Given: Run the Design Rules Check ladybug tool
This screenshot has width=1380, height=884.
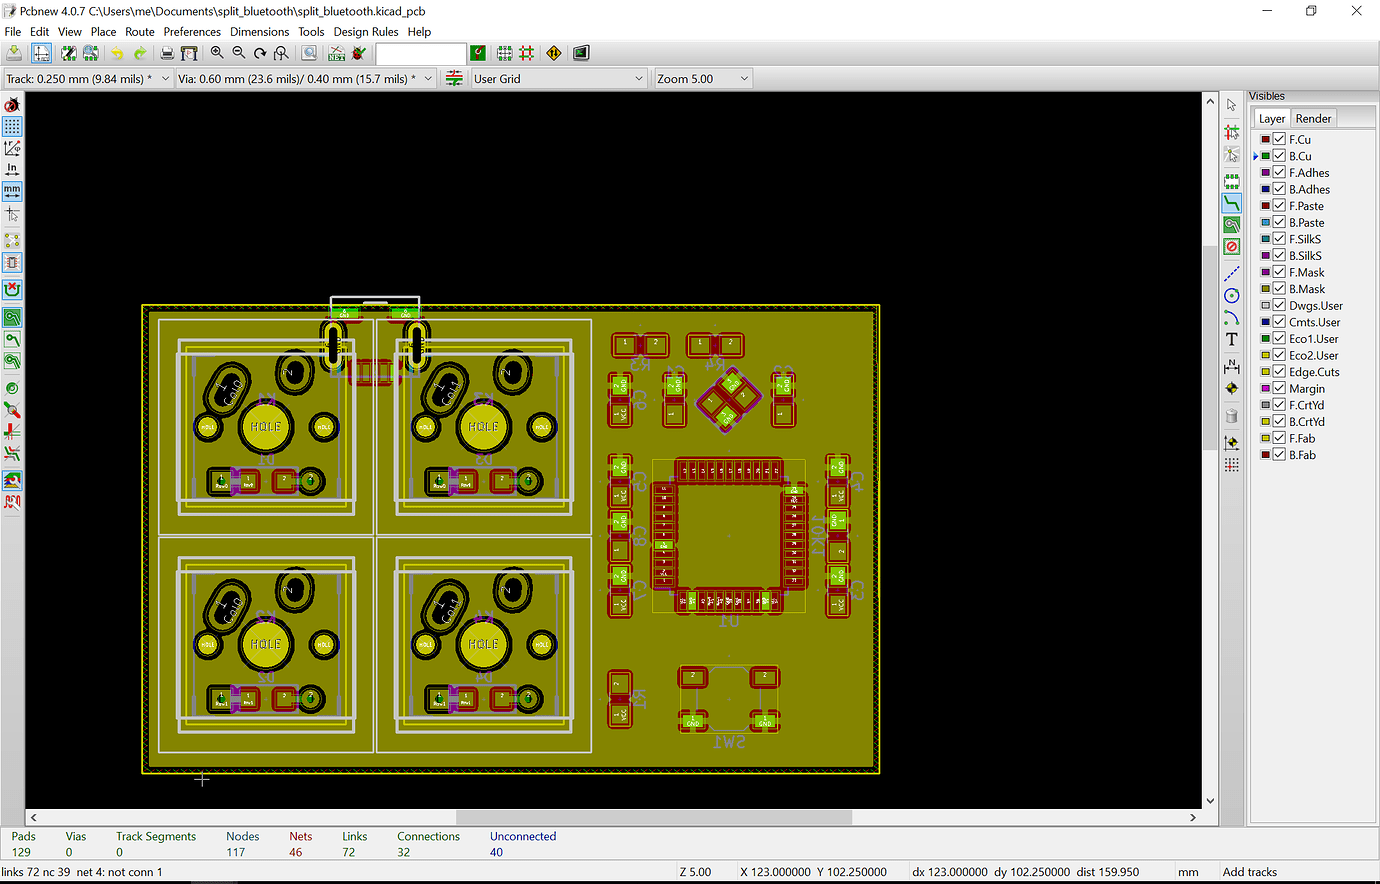Looking at the screenshot, I should pos(357,53).
